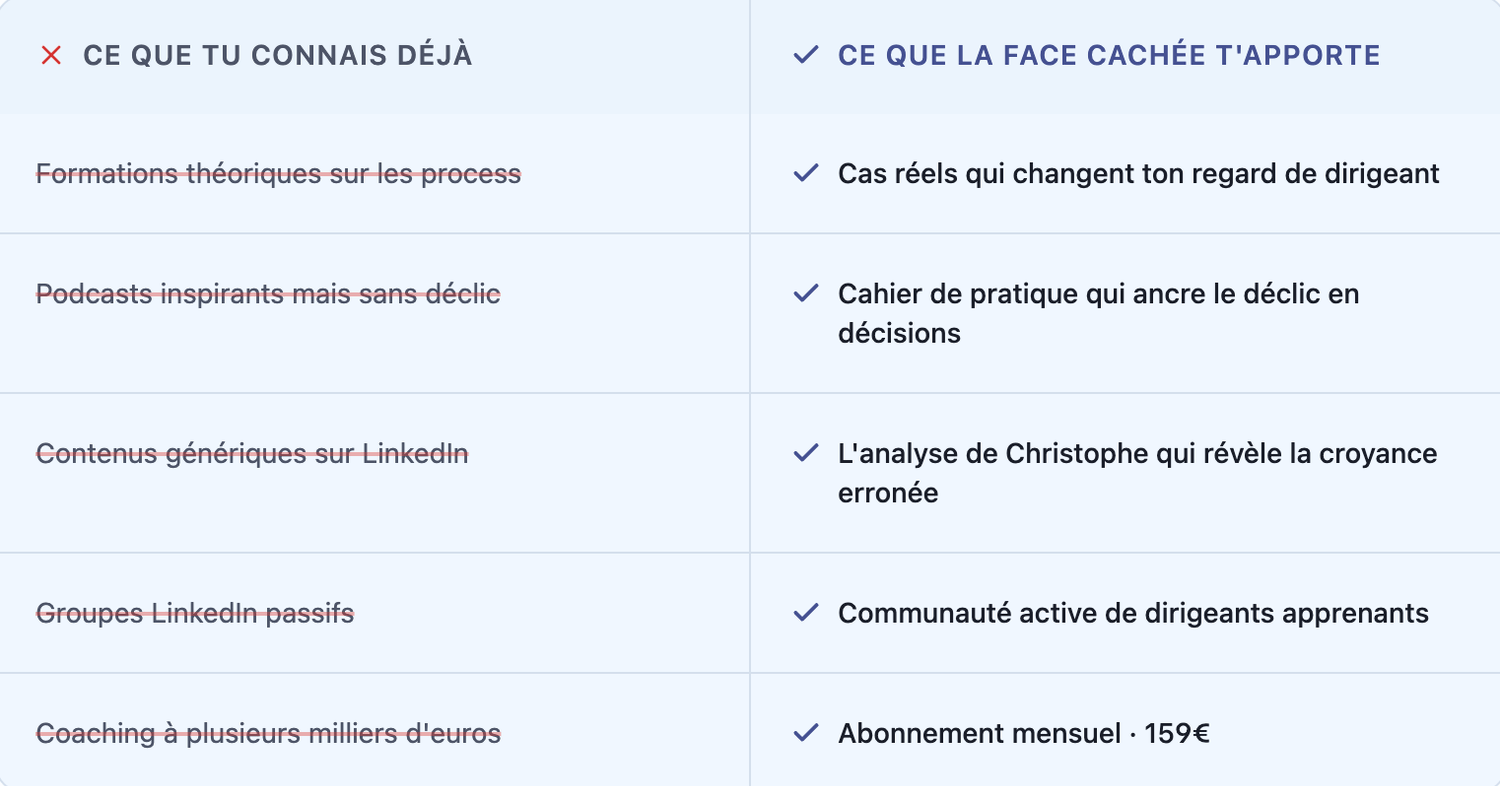Click checkmark beside 'L'analyse de Christophe'
The height and width of the screenshot is (786, 1500).
coord(805,454)
